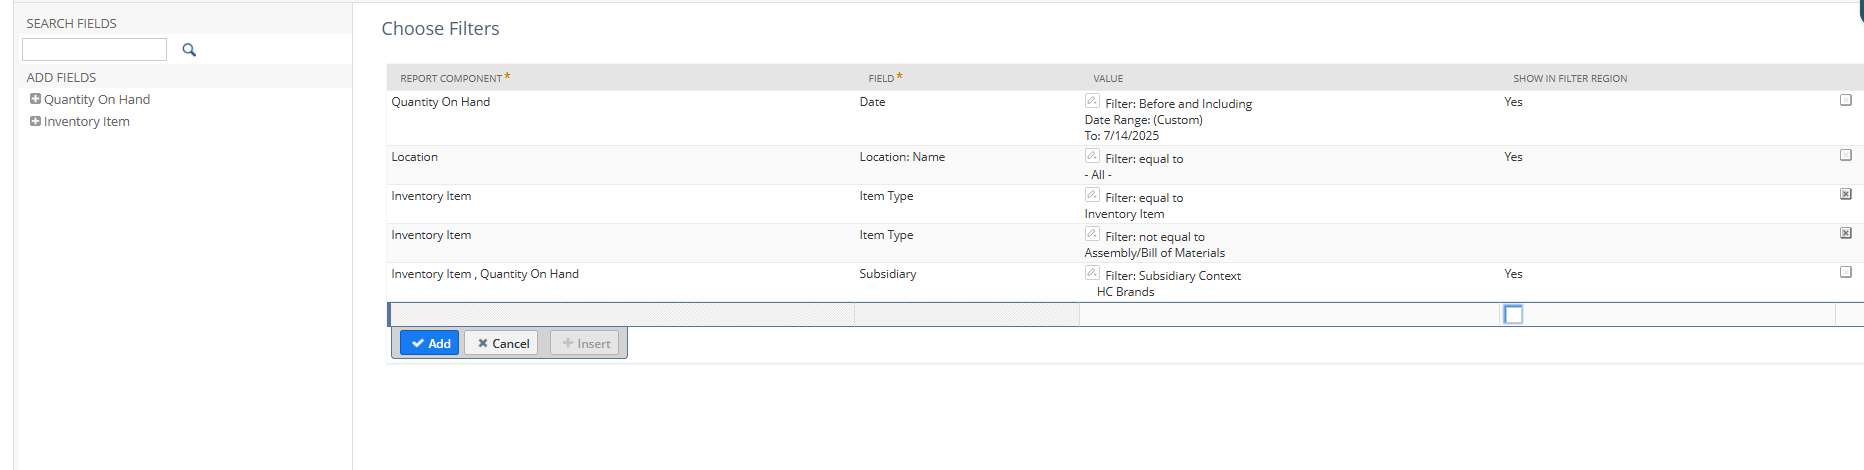Select the new row Field cell
1864x470 pixels.
coord(967,315)
